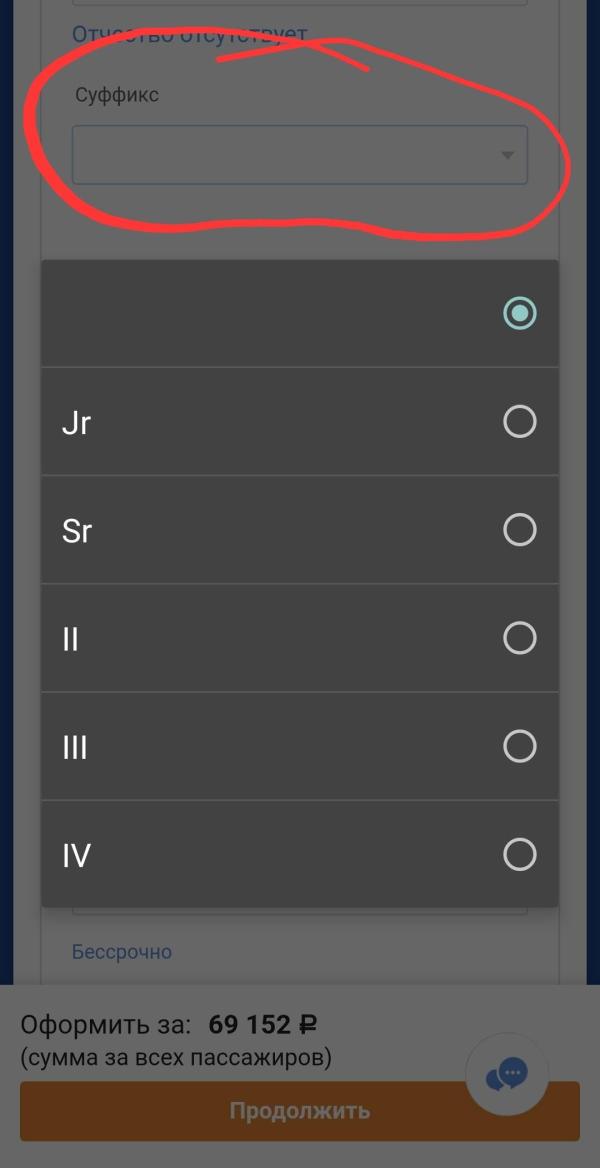600x1168 pixels.
Task: Open the chat support bubble icon
Action: [507, 1075]
